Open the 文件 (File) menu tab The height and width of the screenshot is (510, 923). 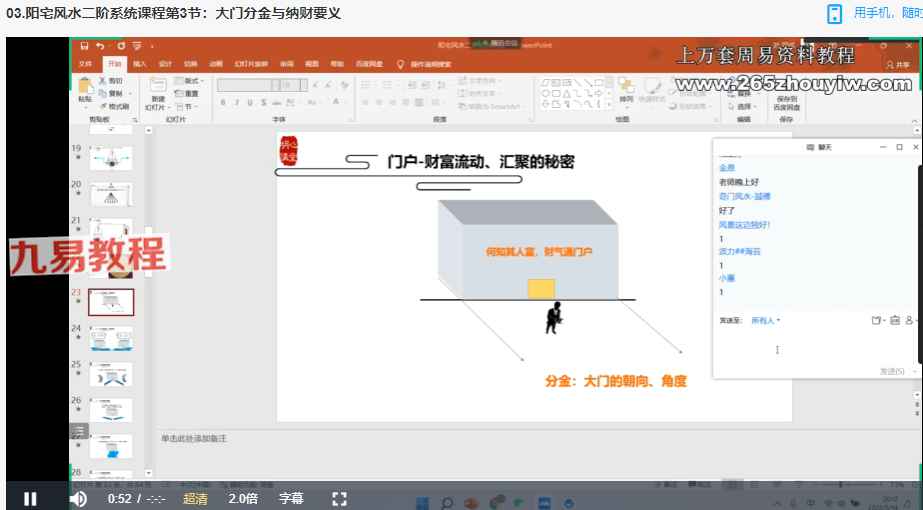86,64
